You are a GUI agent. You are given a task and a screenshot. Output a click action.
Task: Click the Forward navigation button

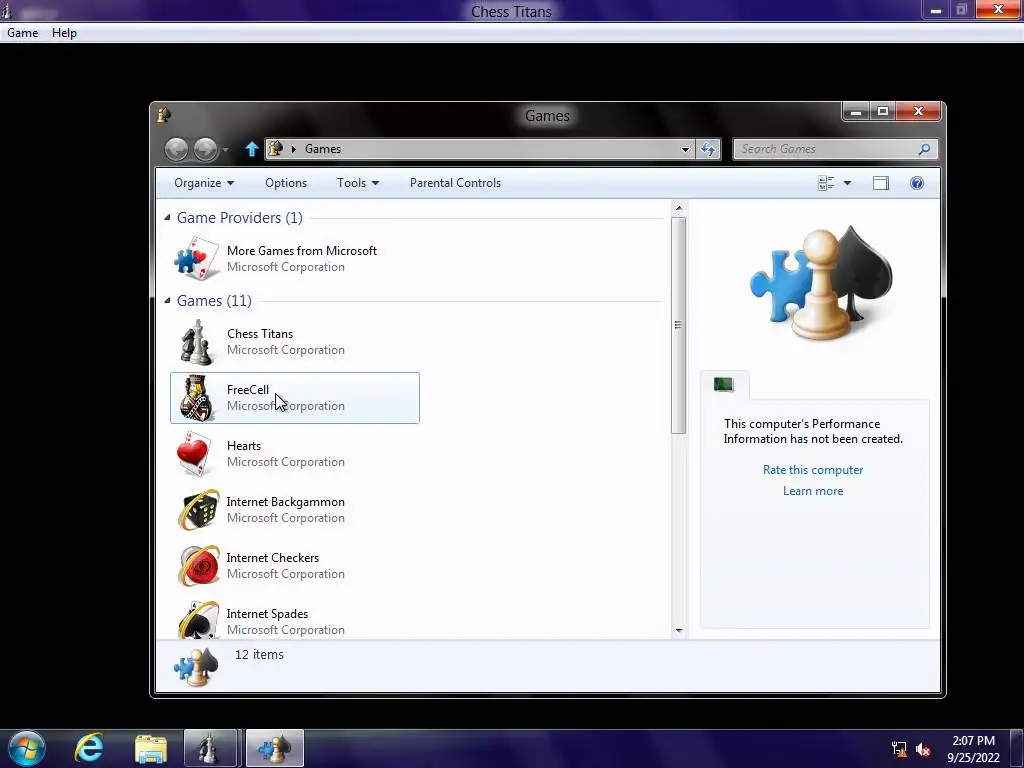(206, 150)
